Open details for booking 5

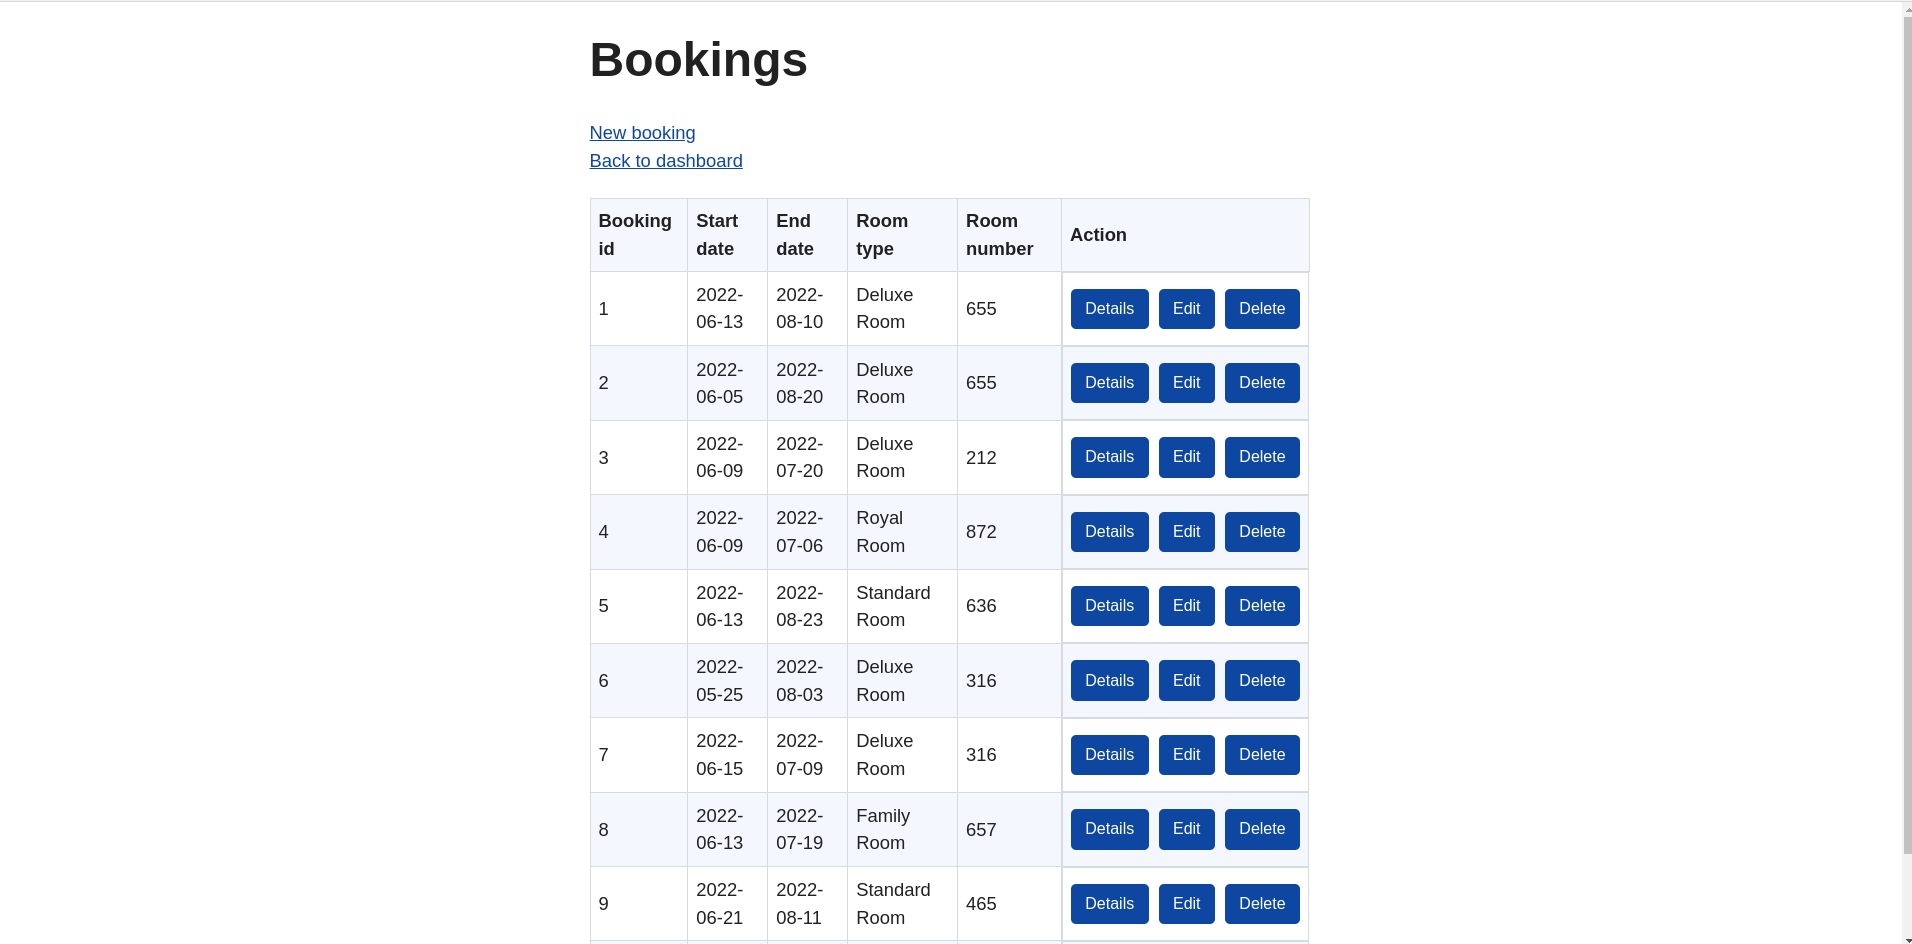(x=1108, y=605)
